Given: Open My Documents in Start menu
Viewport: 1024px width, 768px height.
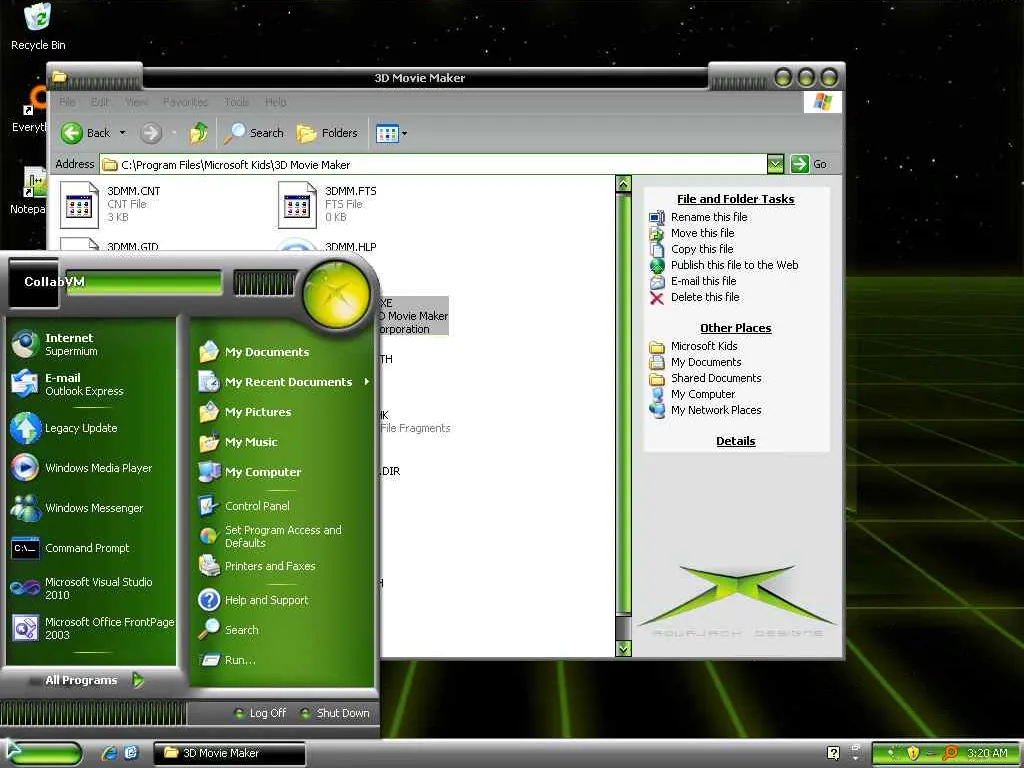Looking at the screenshot, I should pyautogui.click(x=283, y=352).
